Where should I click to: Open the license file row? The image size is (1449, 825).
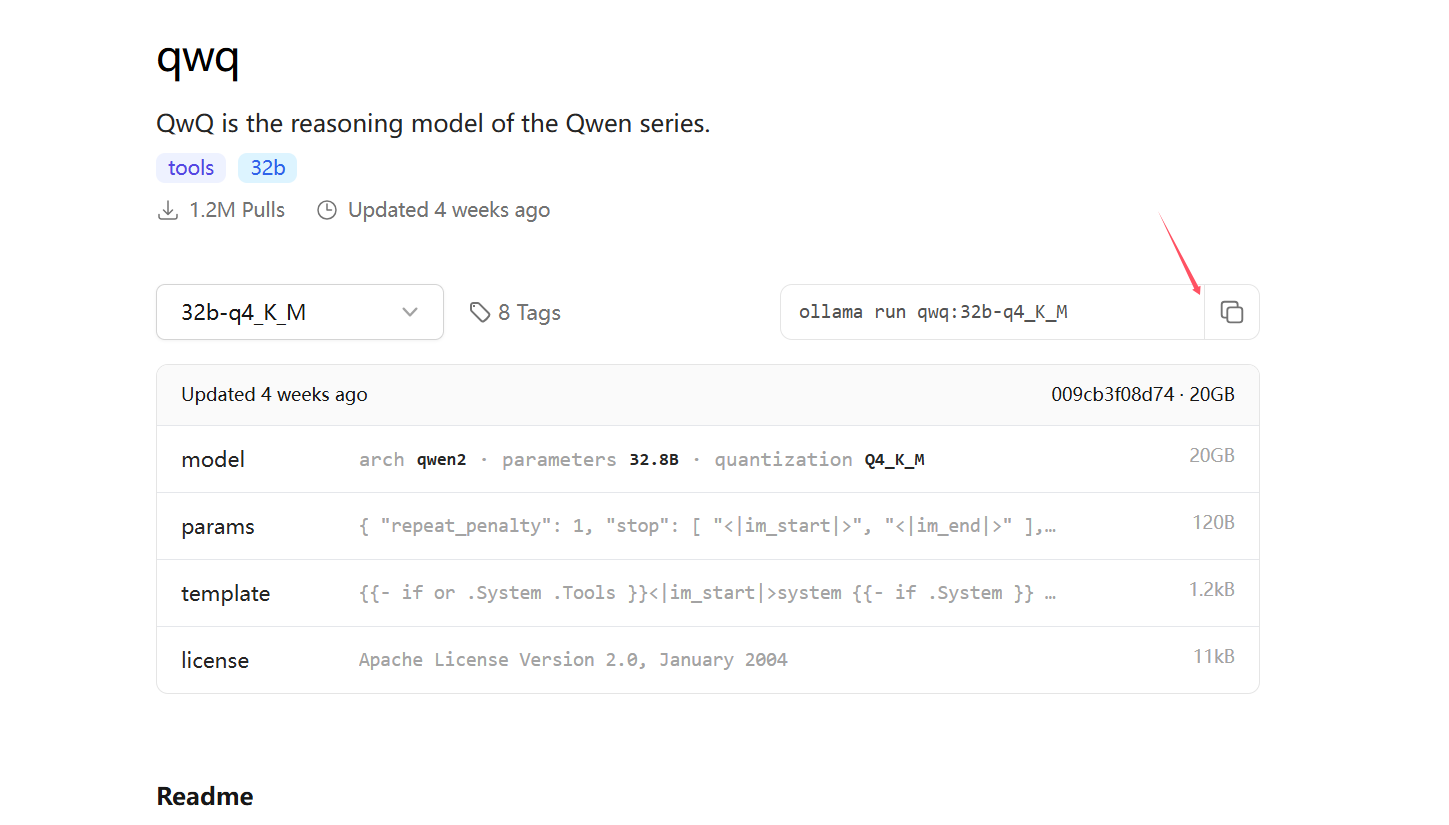708,660
